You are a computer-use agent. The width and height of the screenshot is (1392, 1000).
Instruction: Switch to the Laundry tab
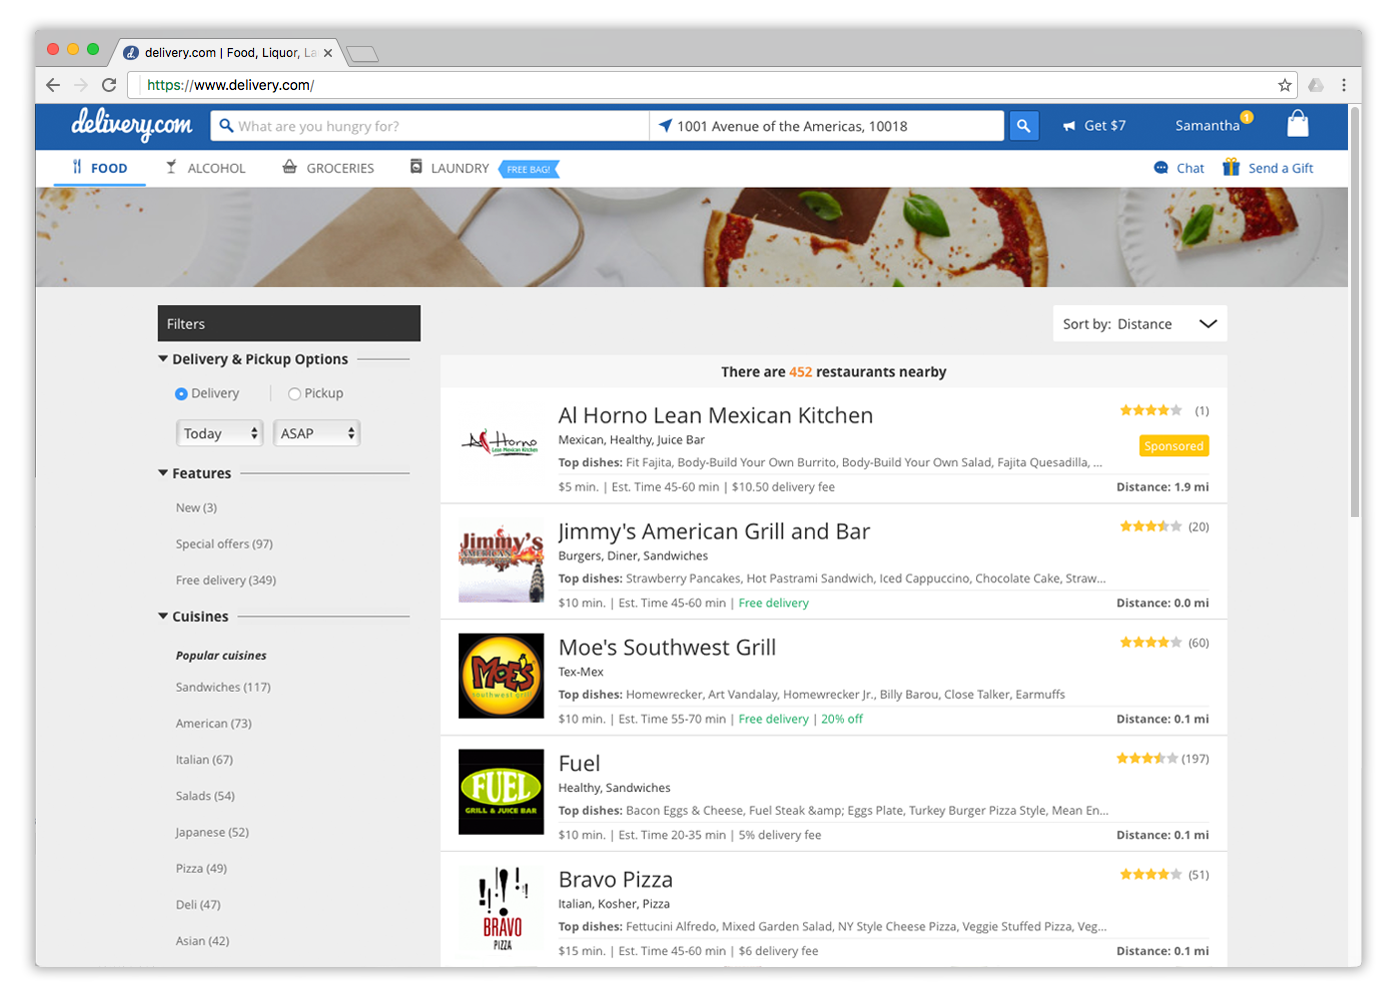(449, 168)
